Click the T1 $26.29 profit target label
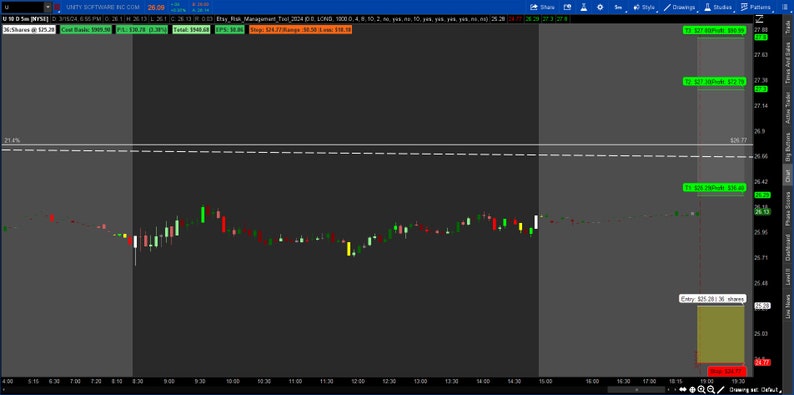 [714, 187]
